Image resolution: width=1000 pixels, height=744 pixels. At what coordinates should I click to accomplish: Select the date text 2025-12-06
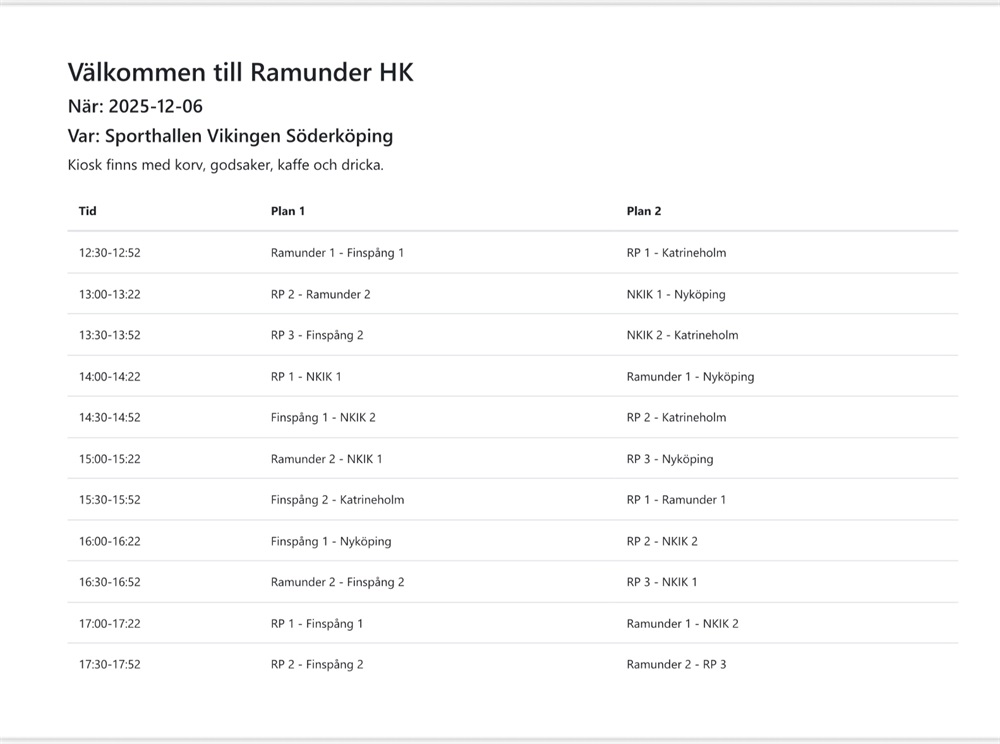point(155,106)
